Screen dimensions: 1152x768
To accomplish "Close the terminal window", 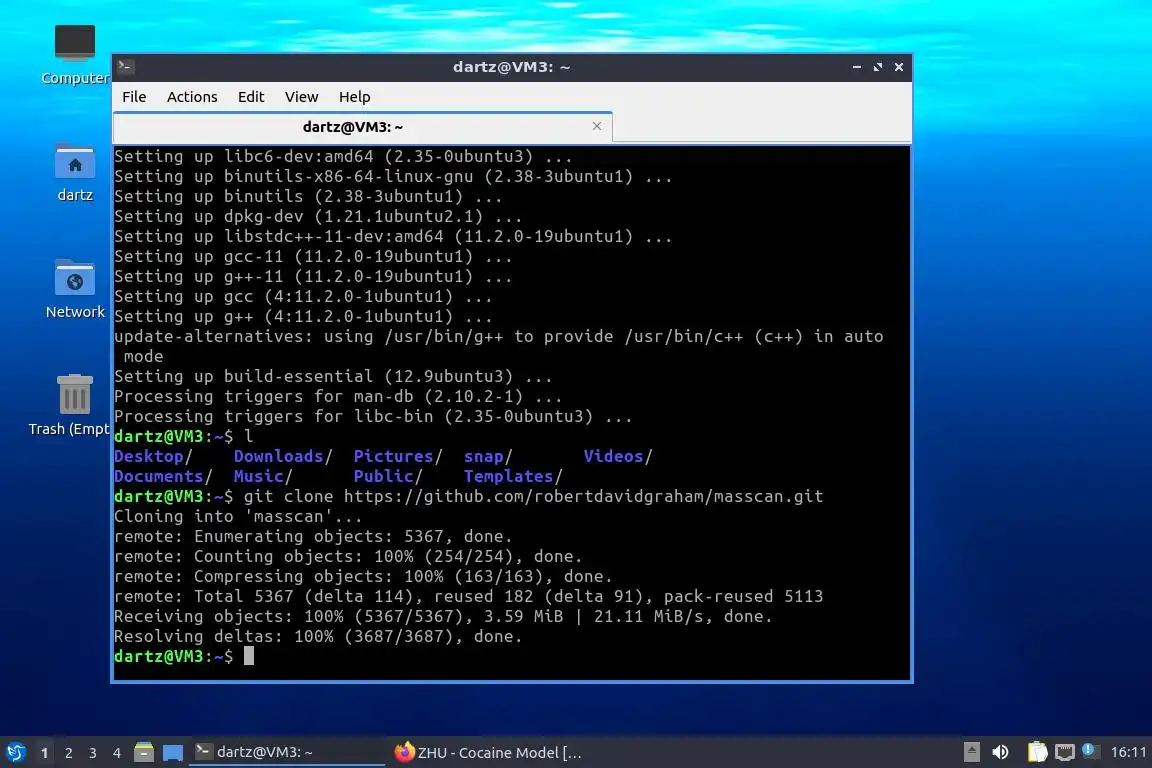I will click(x=899, y=67).
